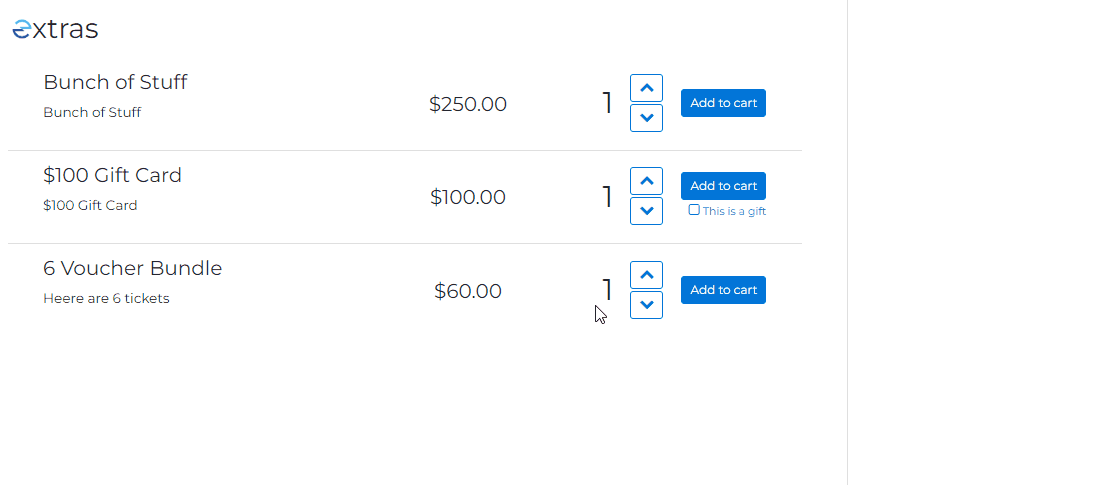The width and height of the screenshot is (1111, 485).
Task: Decrease the 6 Voucher Bundle quantity with the down arrow
Action: point(646,304)
